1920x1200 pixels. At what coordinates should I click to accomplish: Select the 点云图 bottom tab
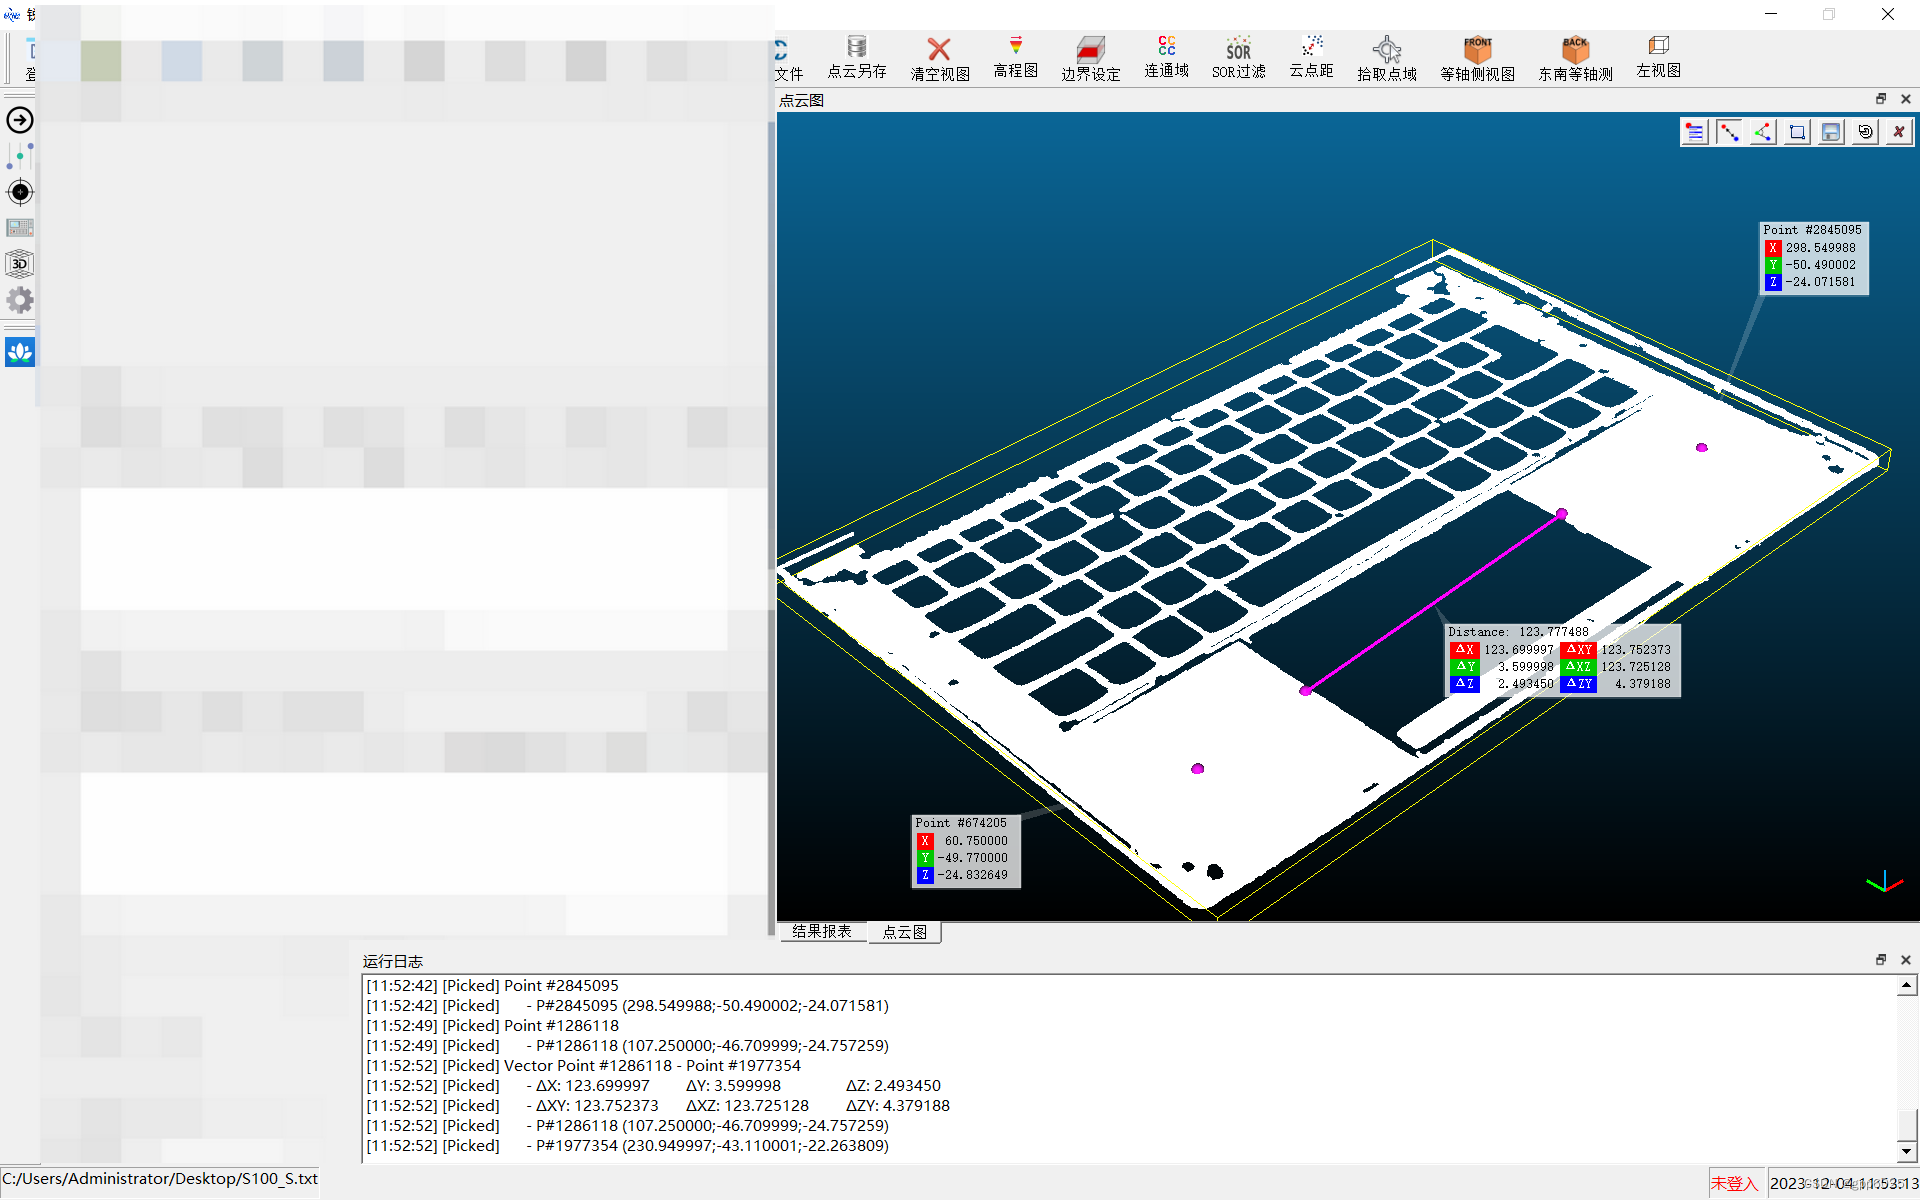(904, 932)
